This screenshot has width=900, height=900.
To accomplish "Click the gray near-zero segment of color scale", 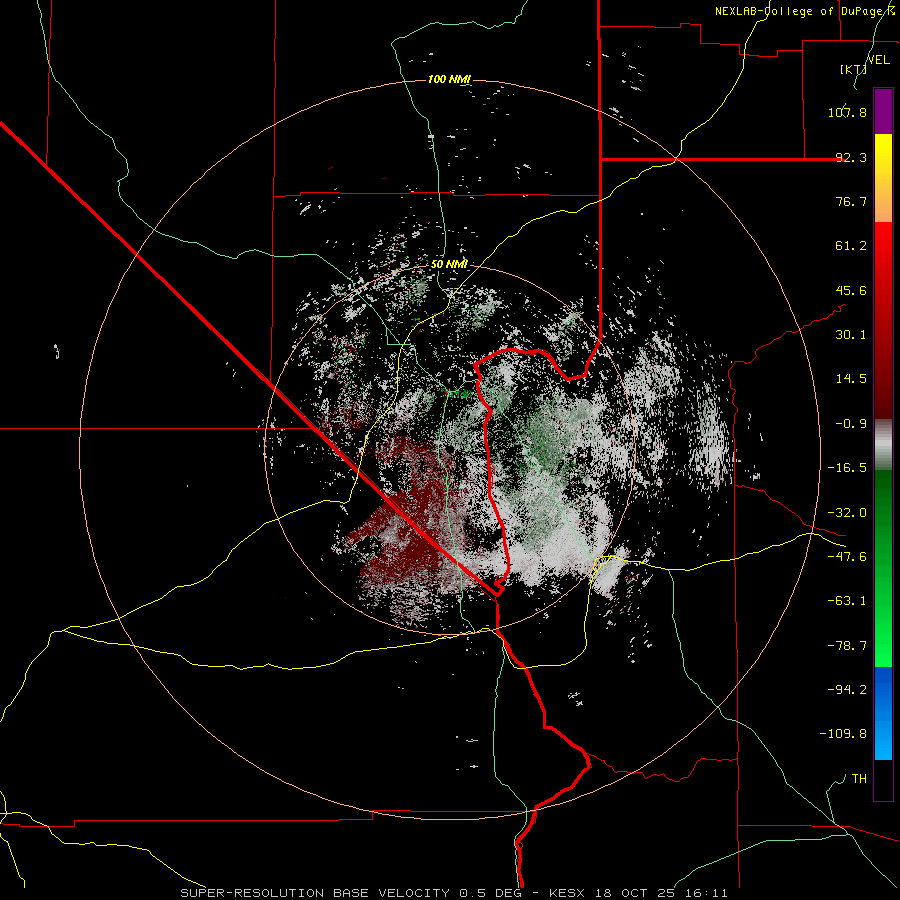I will click(x=883, y=444).
